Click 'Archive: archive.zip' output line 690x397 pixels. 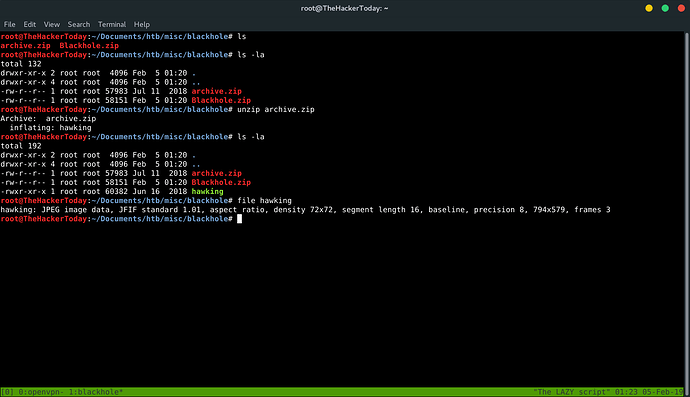tap(48, 118)
